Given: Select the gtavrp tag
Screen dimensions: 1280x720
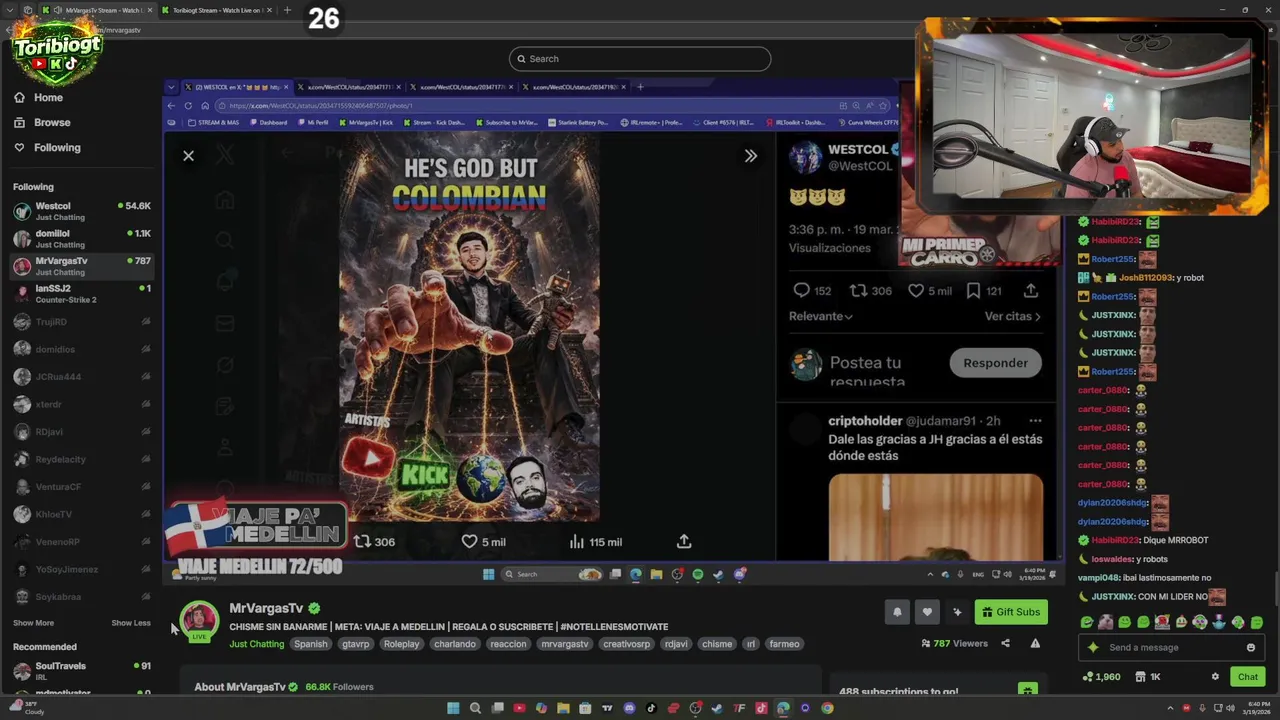Looking at the screenshot, I should [356, 644].
